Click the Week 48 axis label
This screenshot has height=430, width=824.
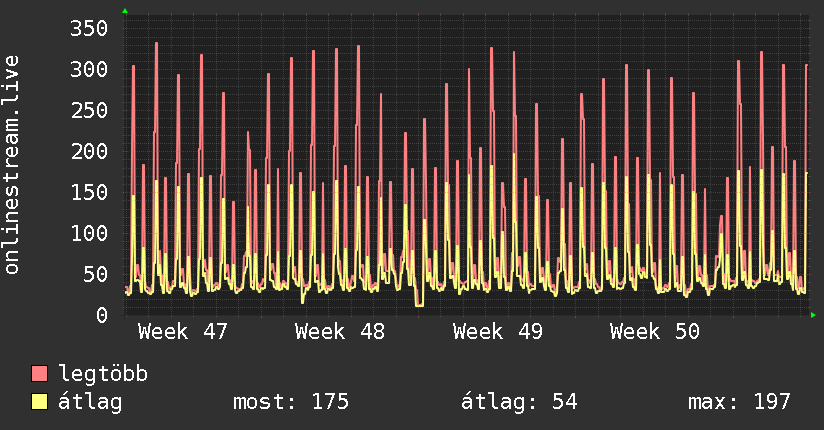pos(340,332)
